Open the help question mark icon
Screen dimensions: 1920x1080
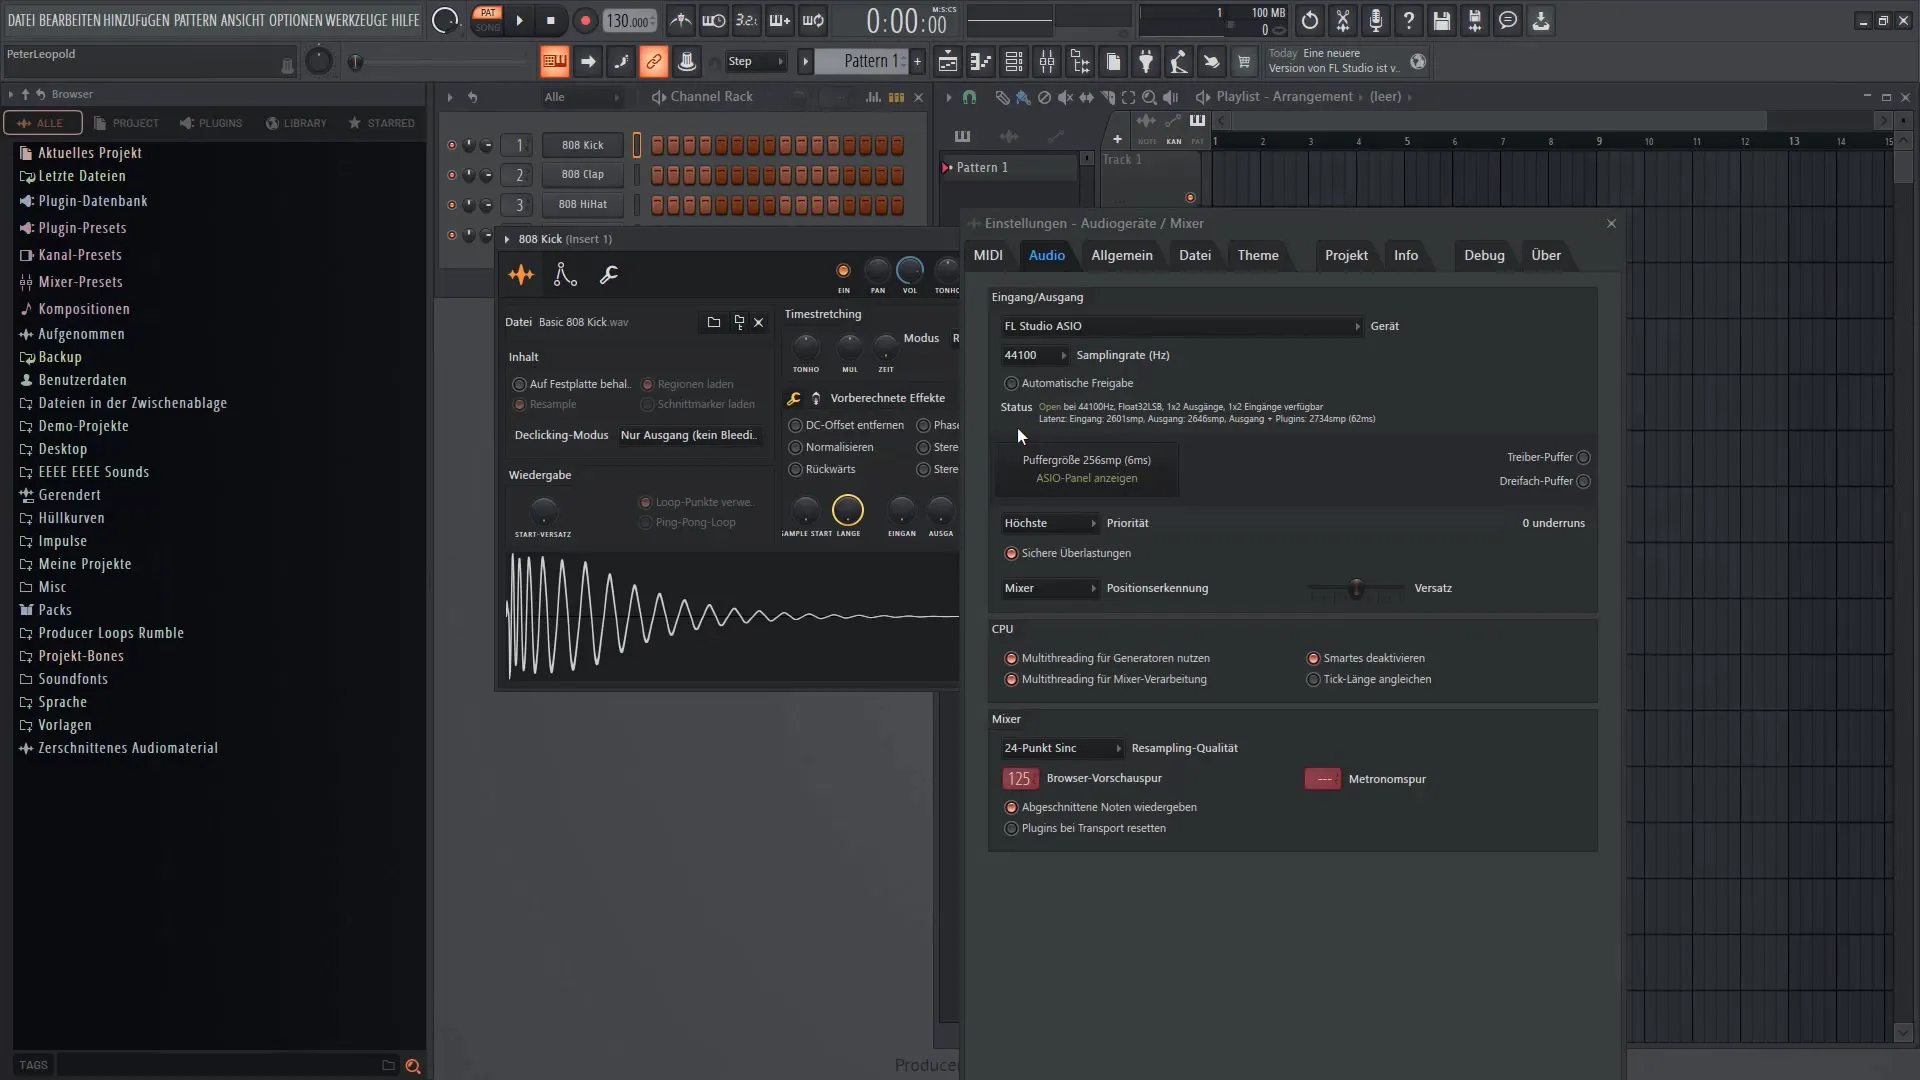(x=1409, y=20)
